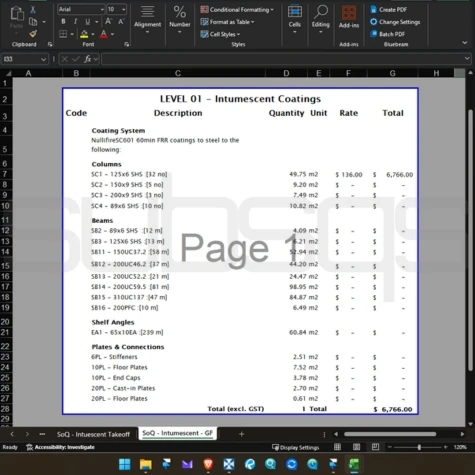Open Conditional Formatting menu
The image size is (475, 475).
[237, 10]
